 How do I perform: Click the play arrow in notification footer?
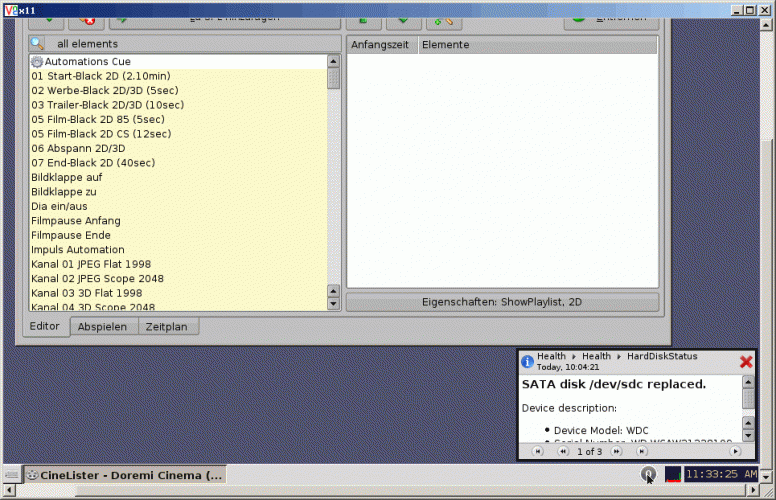[735, 452]
